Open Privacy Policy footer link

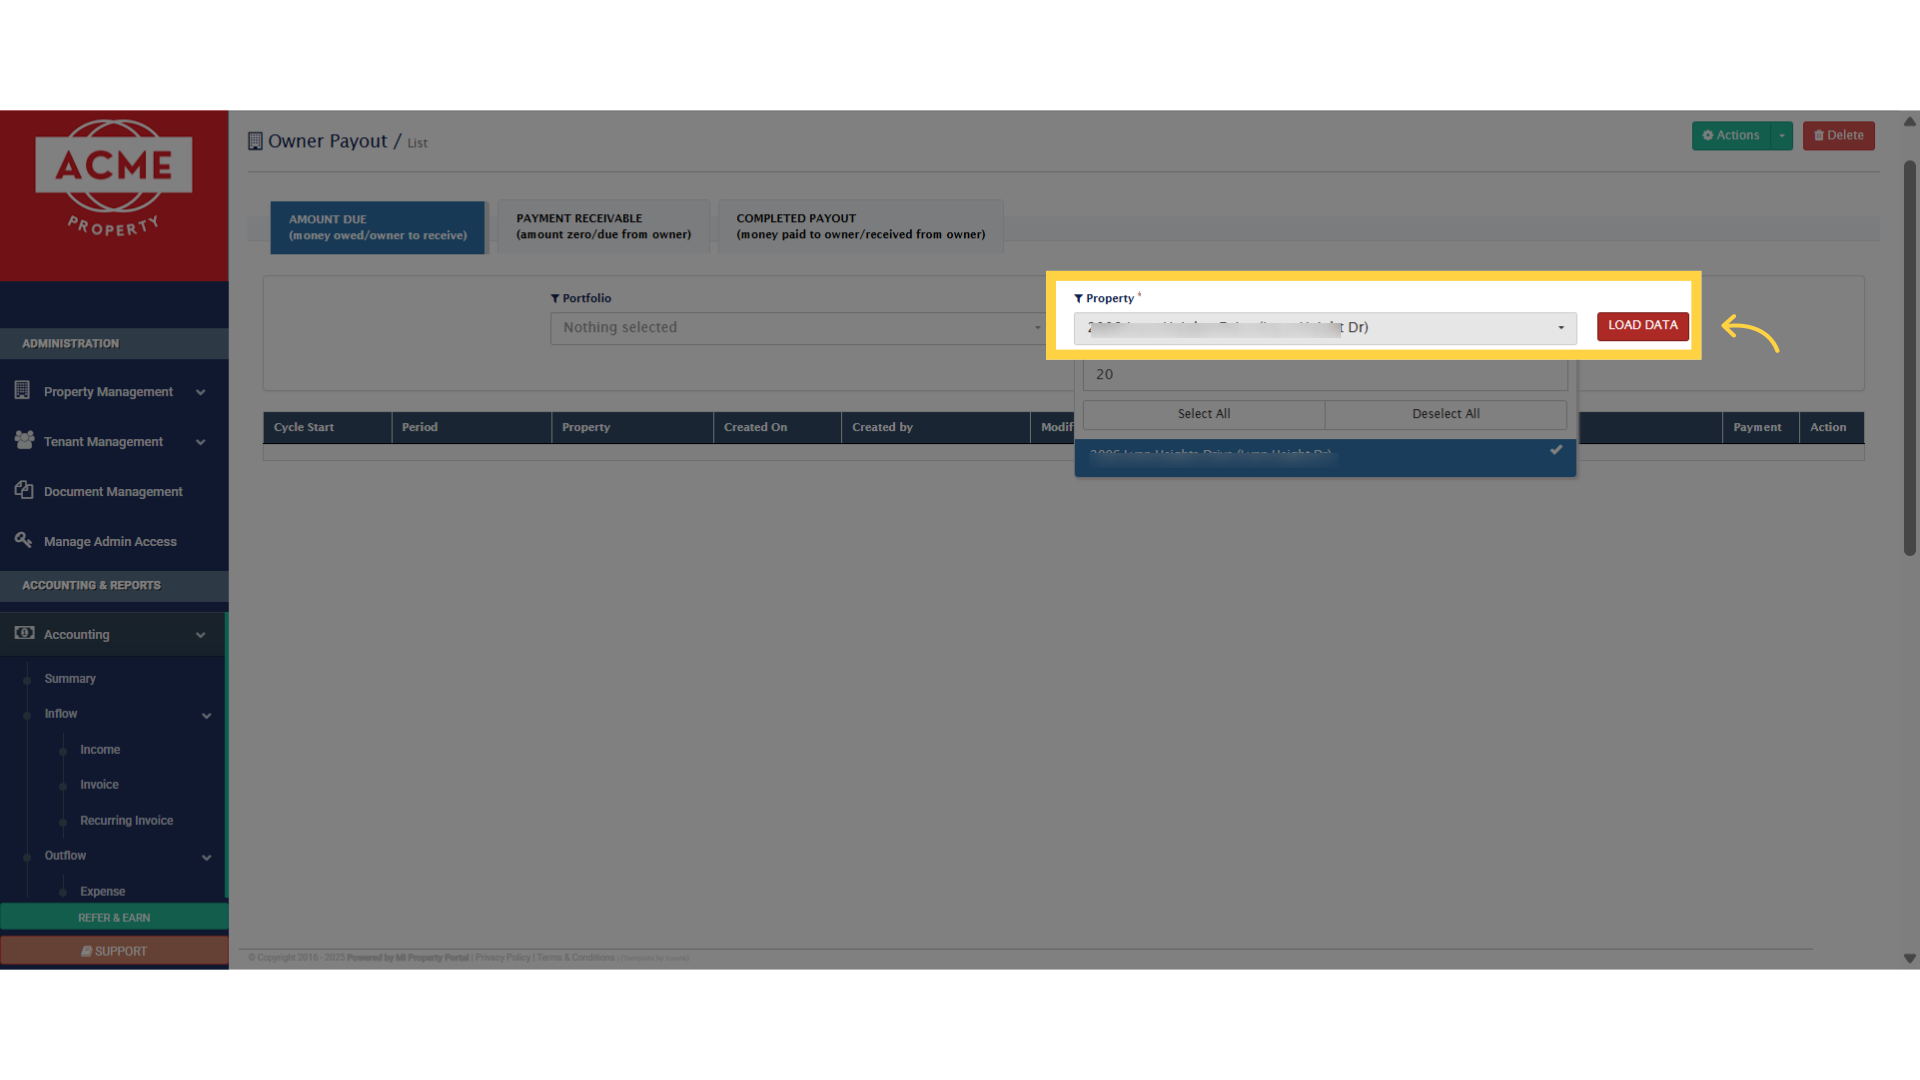503,958
